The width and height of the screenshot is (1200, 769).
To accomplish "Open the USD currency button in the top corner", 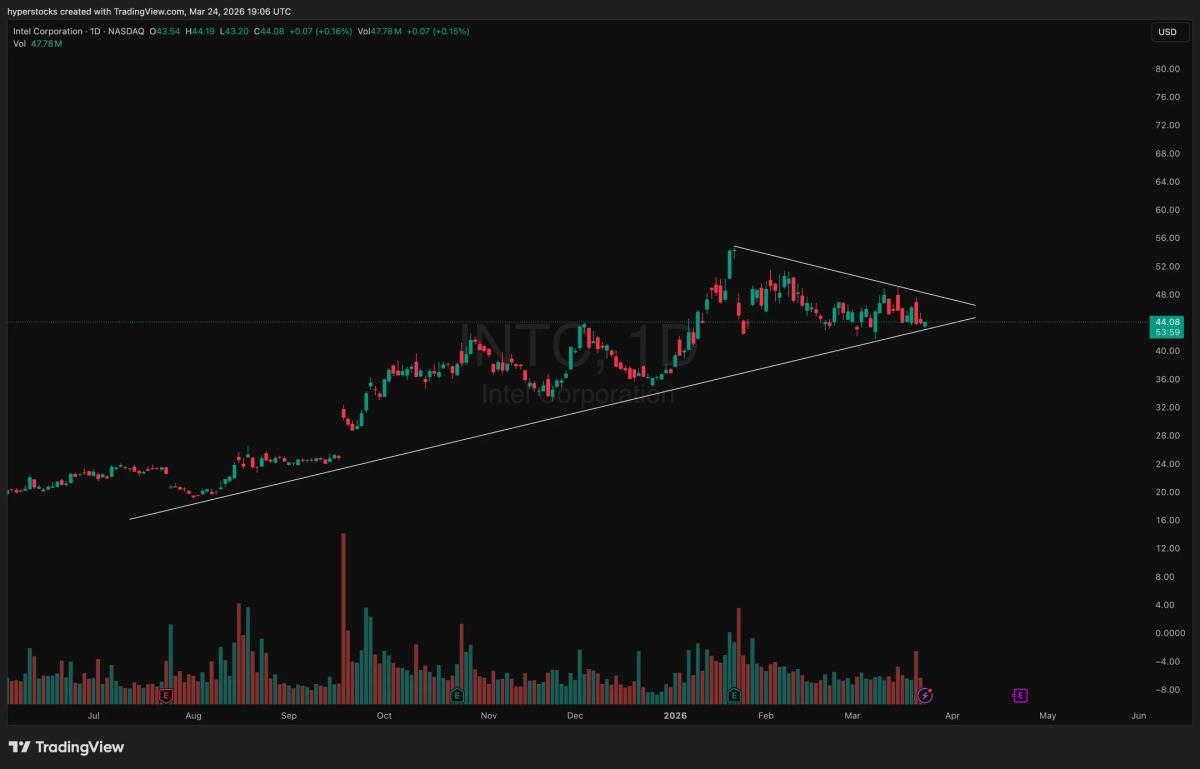I will [x=1166, y=32].
